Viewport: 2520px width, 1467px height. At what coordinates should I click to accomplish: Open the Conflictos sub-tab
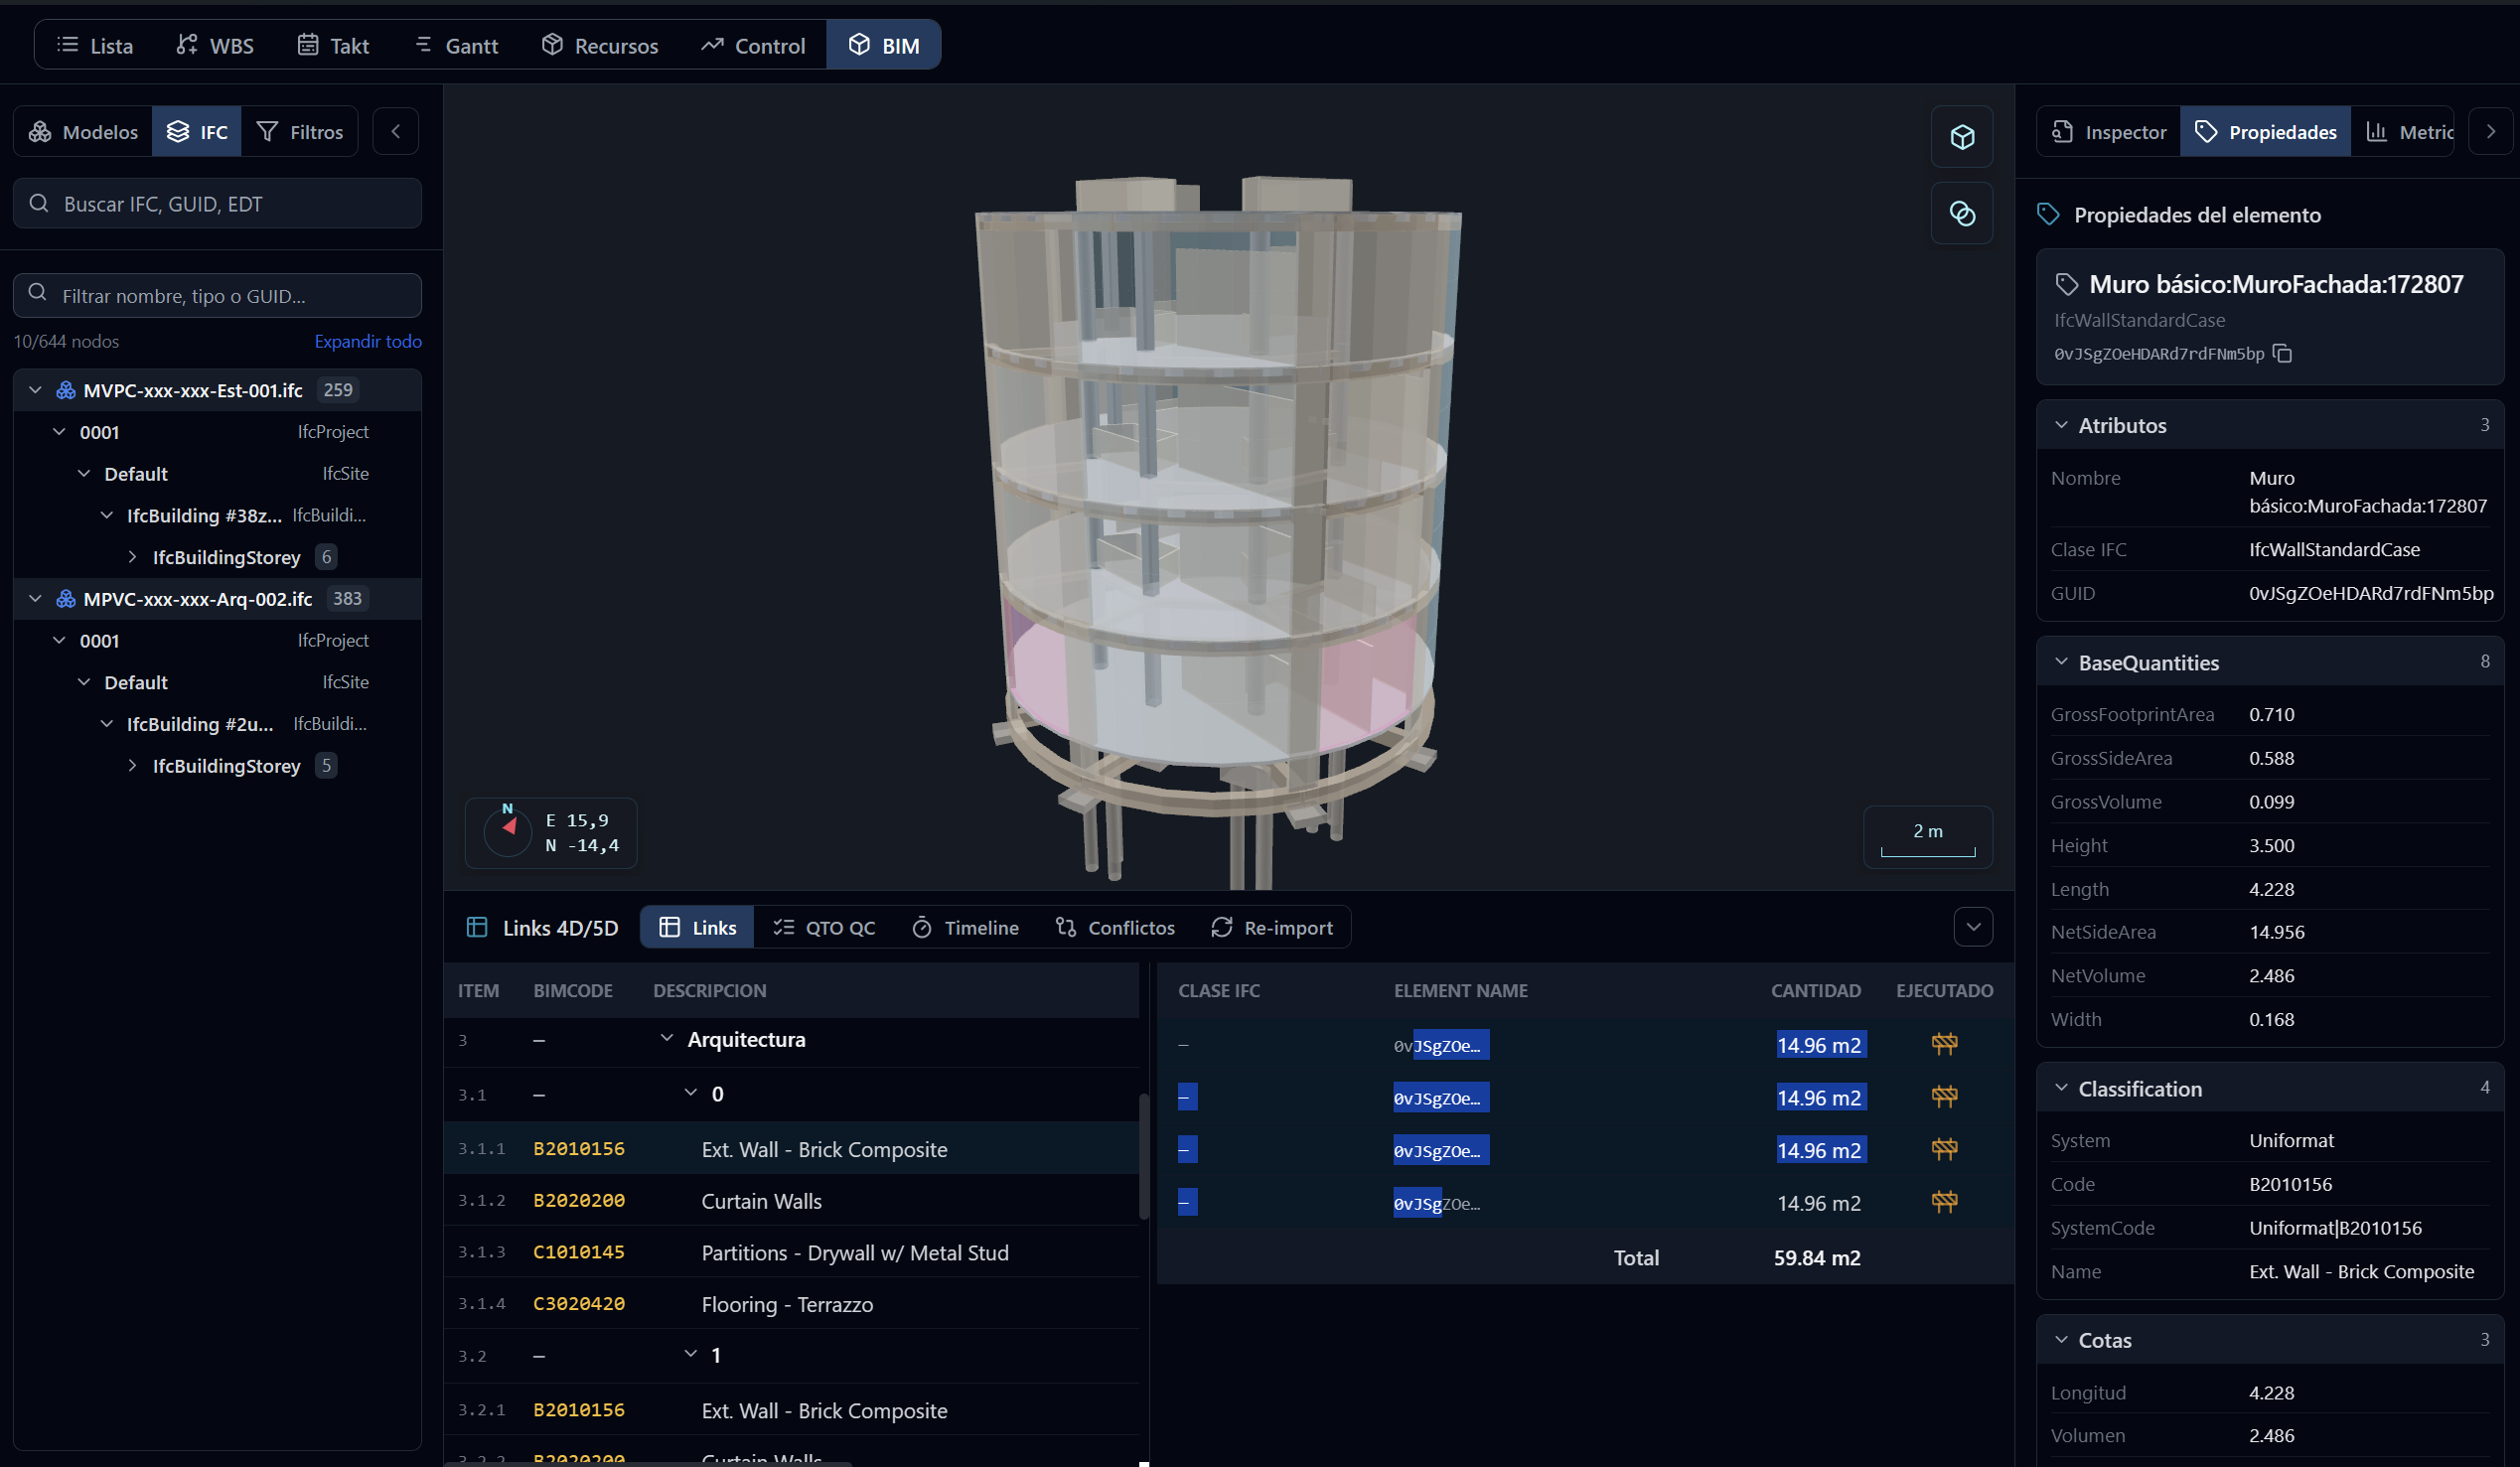[x=1115, y=928]
